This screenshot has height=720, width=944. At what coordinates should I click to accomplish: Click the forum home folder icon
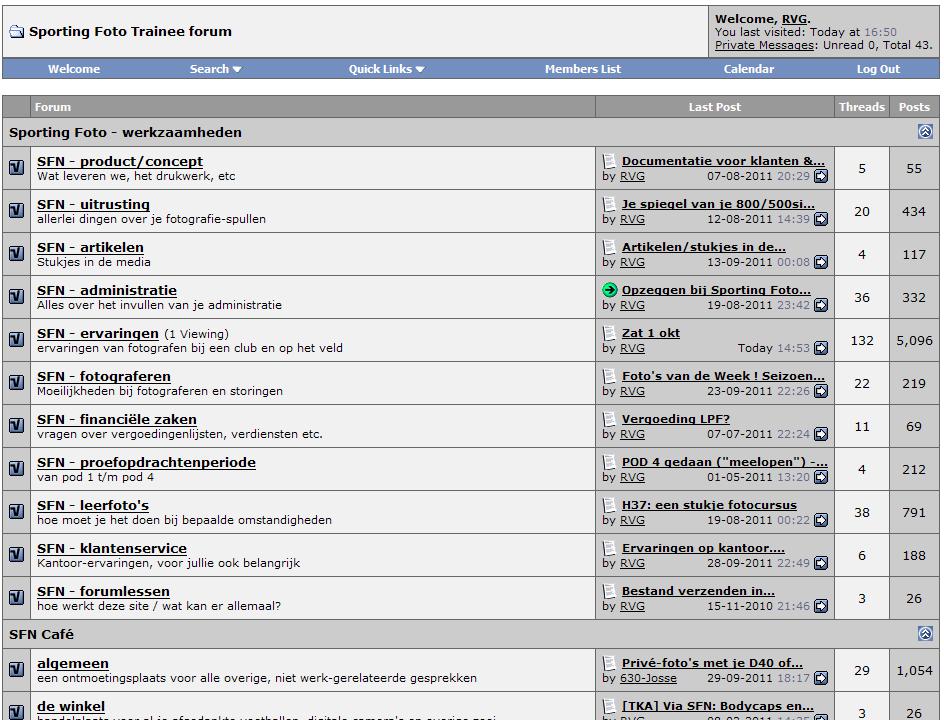pyautogui.click(x=16, y=32)
